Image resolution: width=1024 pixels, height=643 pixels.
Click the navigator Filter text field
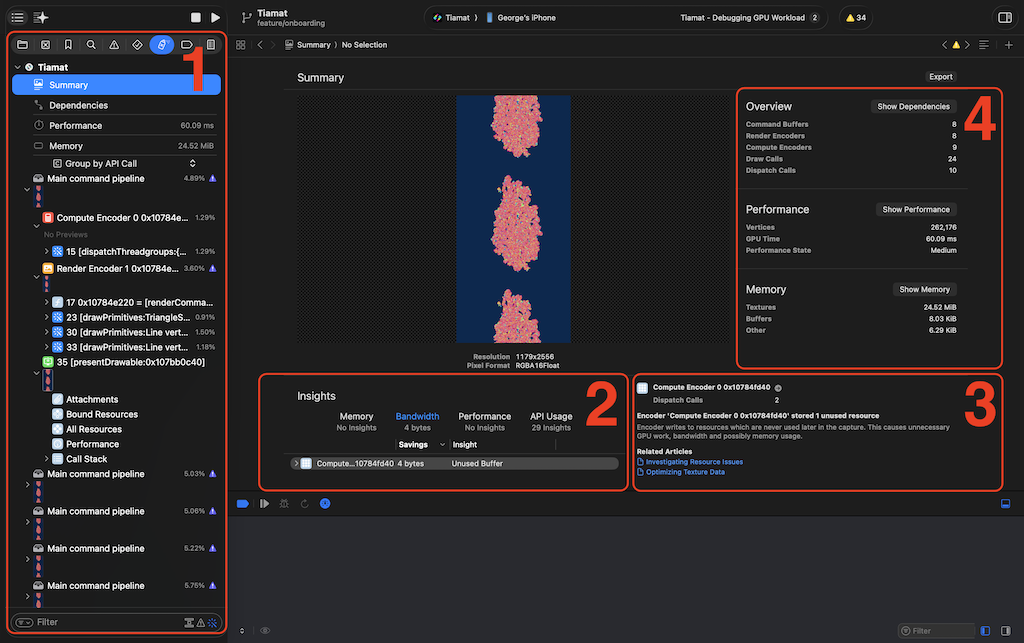tap(100, 622)
